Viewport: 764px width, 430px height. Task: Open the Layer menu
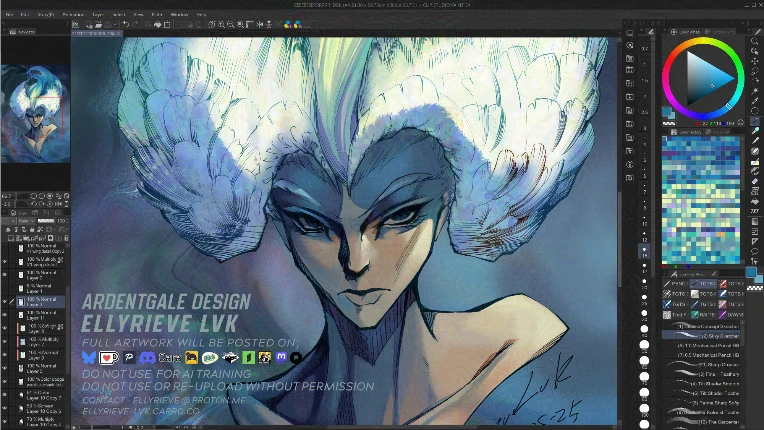98,15
